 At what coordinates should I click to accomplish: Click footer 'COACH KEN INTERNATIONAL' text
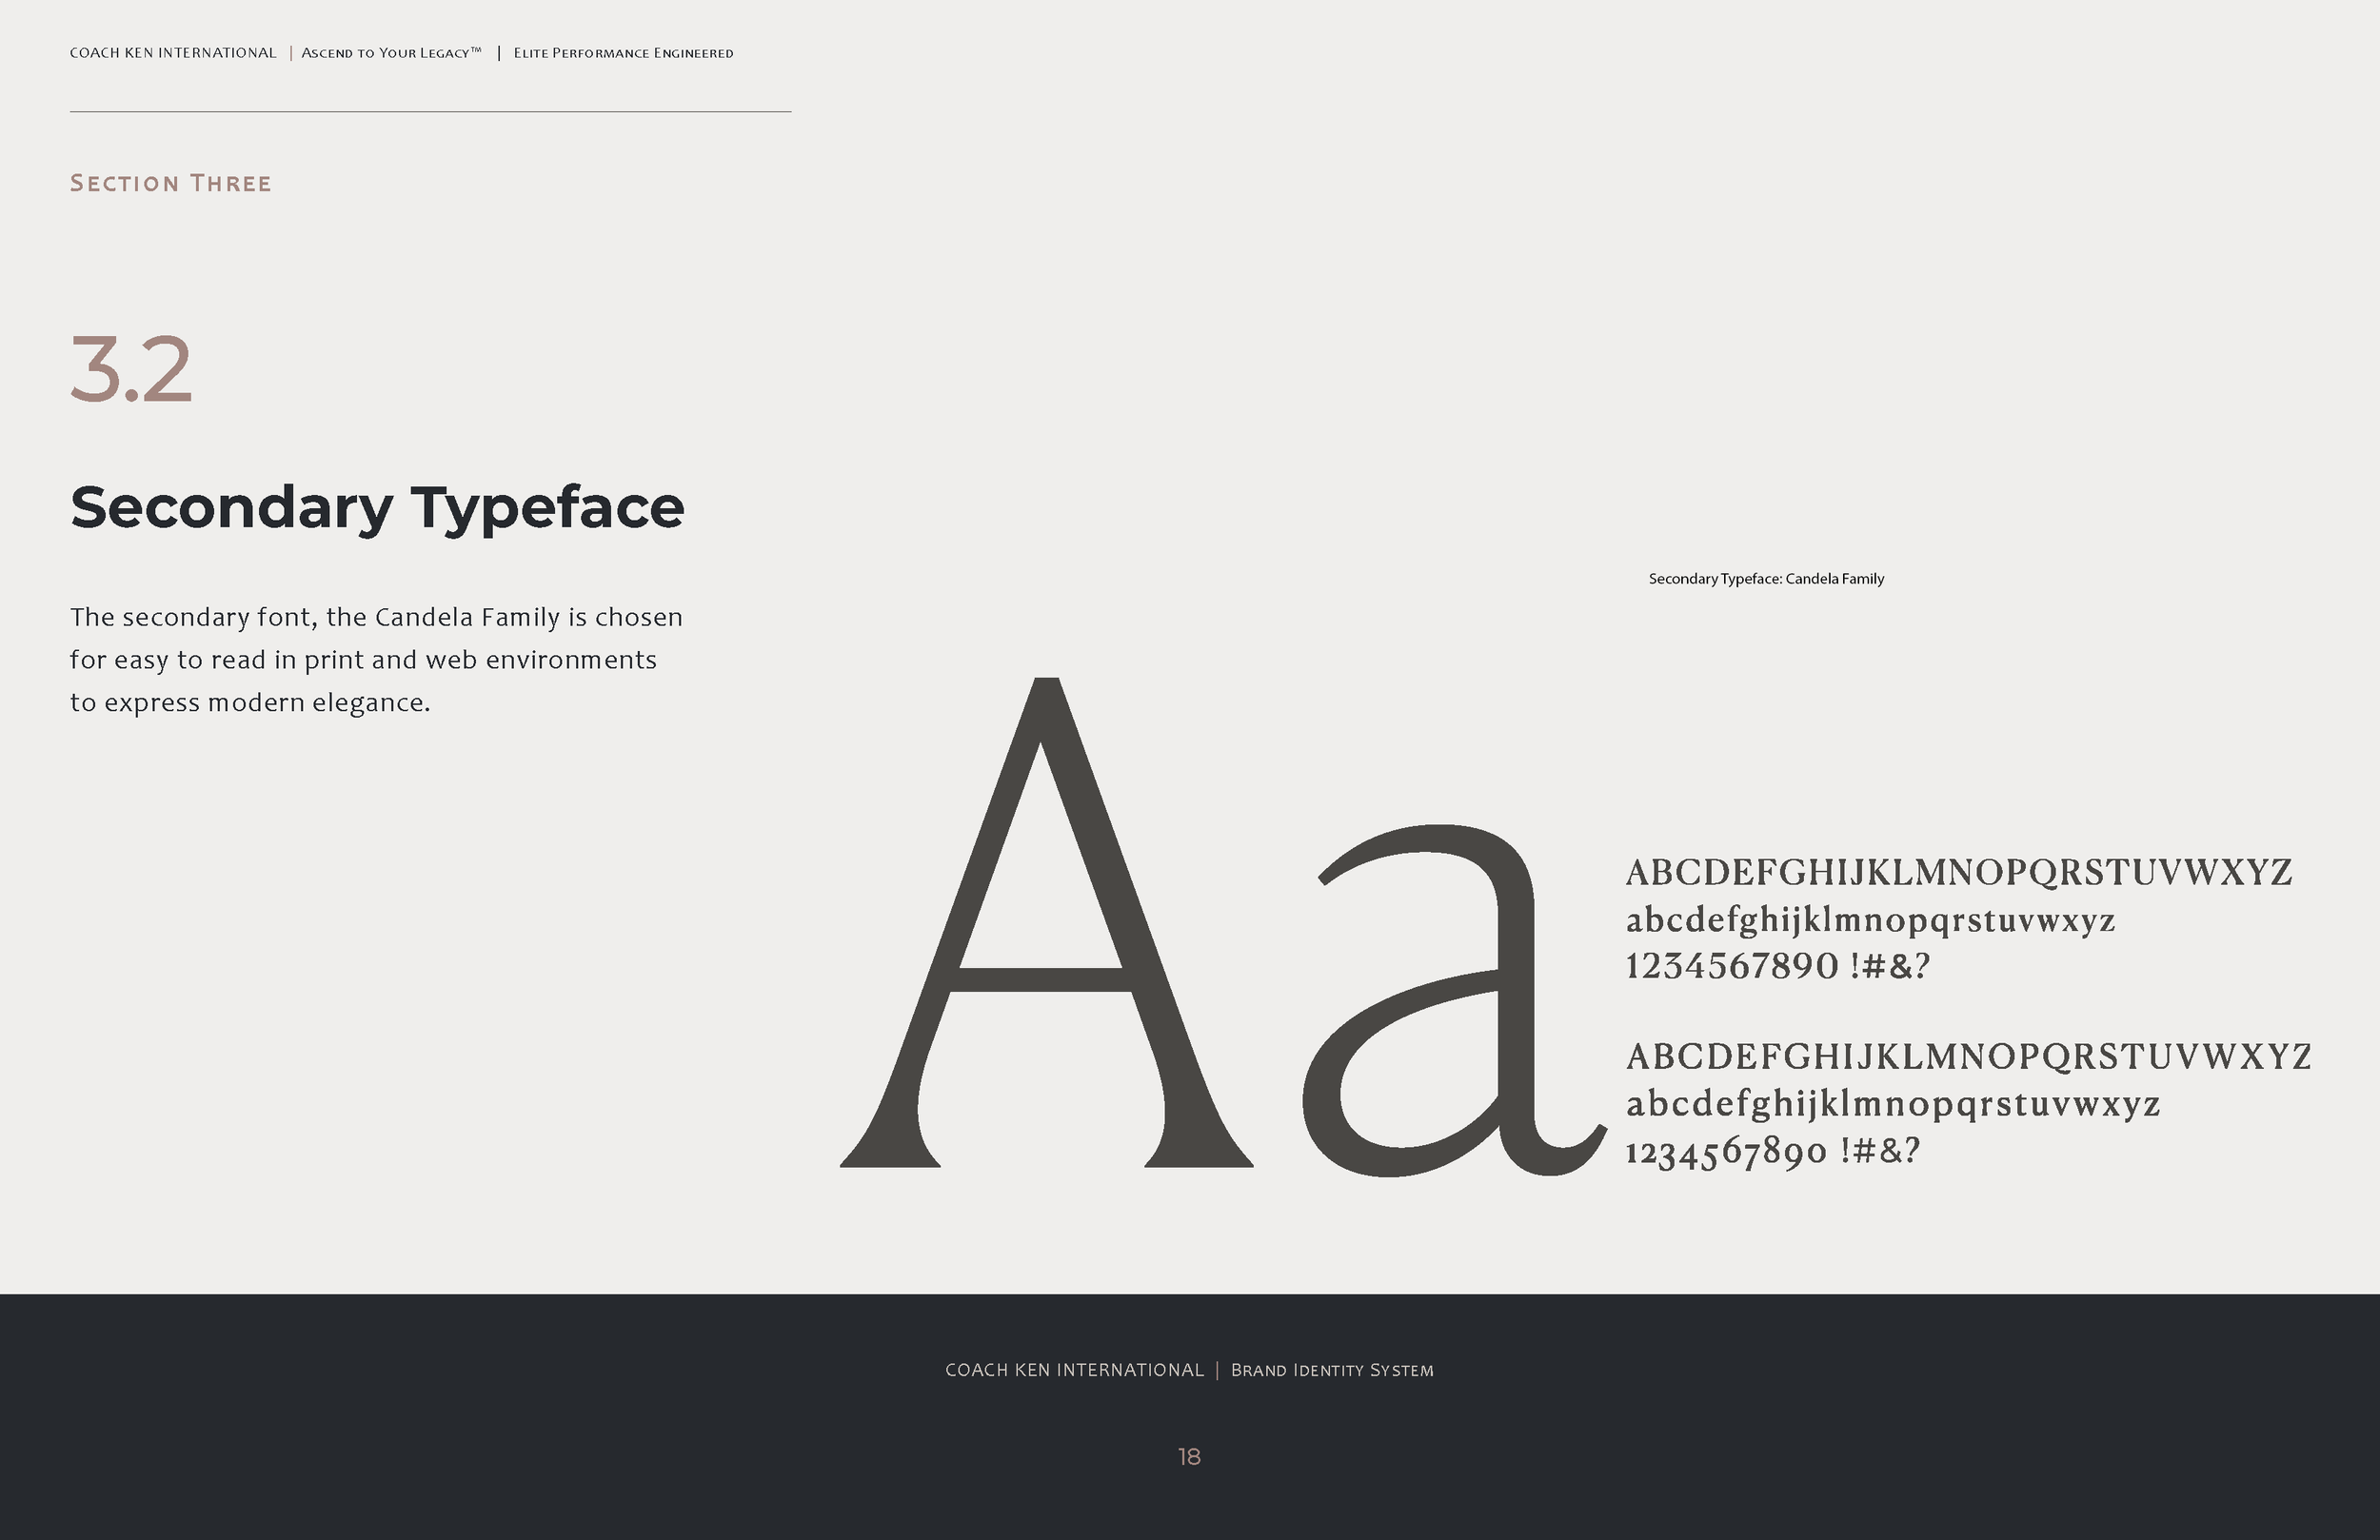[x=1075, y=1370]
